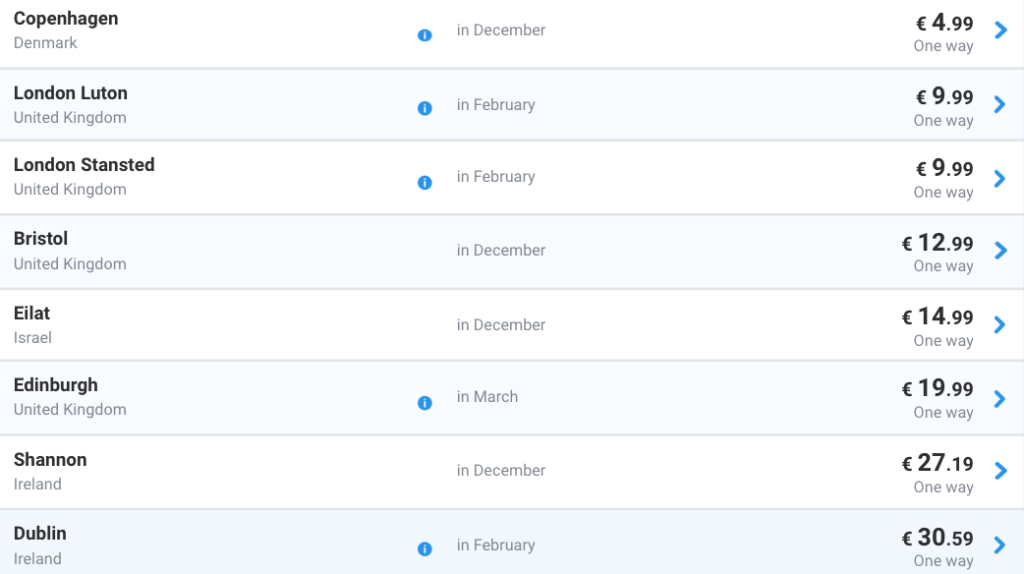The image size is (1024, 574).
Task: View info icon on Dublin row
Action: coord(425,549)
